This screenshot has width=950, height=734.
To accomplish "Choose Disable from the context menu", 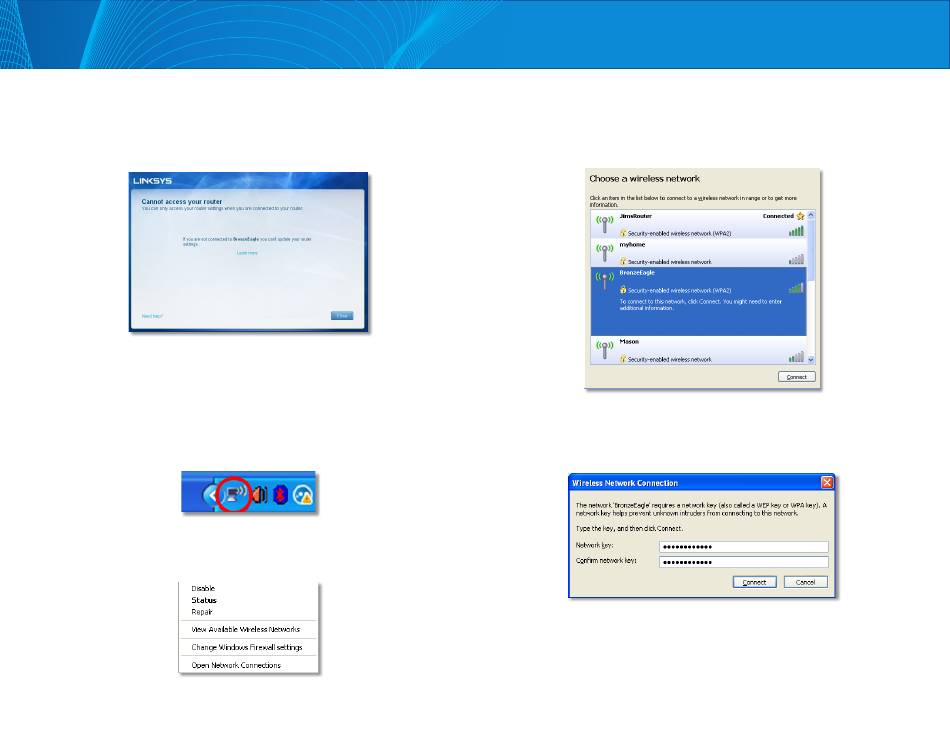I will pos(203,588).
